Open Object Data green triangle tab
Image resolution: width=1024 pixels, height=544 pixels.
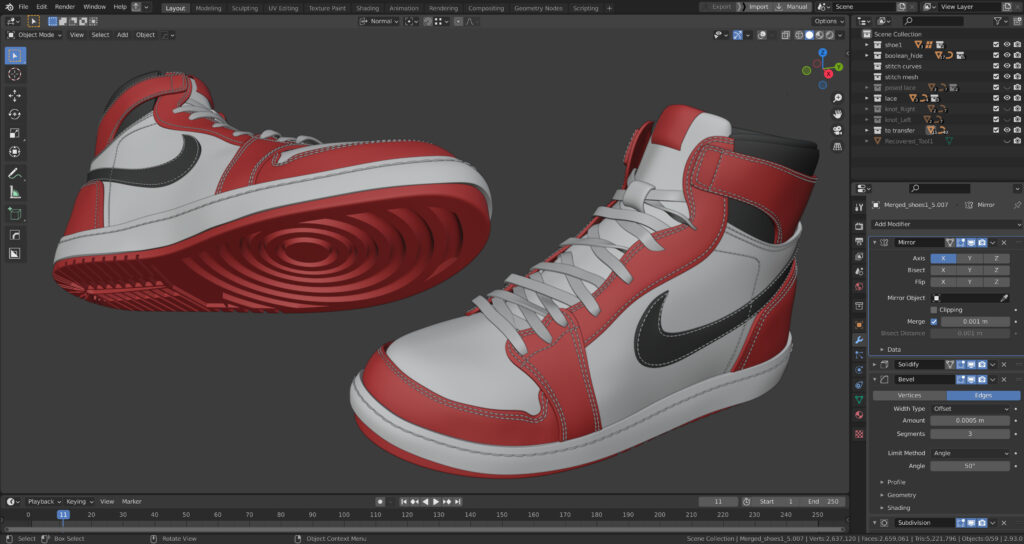click(859, 399)
